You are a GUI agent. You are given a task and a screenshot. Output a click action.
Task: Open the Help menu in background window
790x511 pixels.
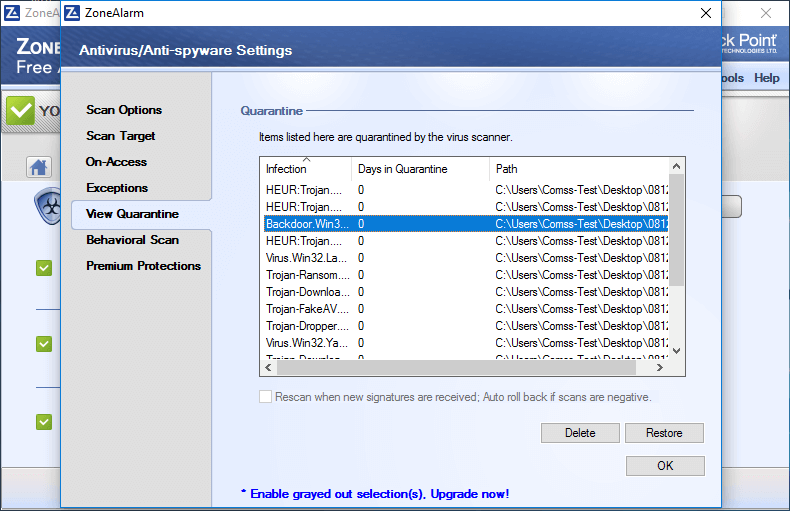pos(766,78)
